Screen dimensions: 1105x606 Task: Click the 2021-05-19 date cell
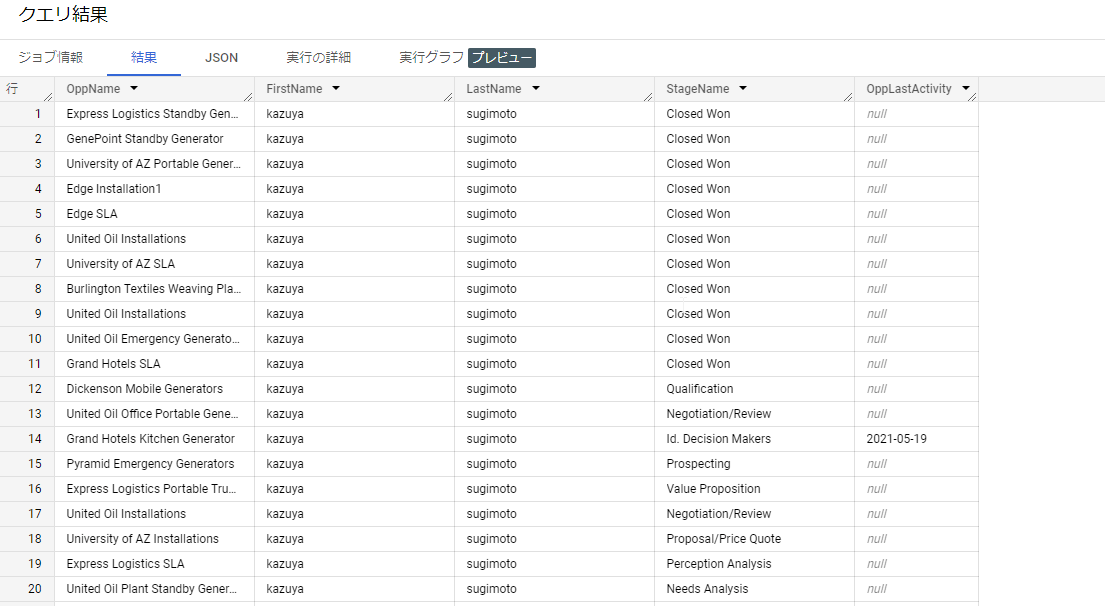[x=896, y=439]
